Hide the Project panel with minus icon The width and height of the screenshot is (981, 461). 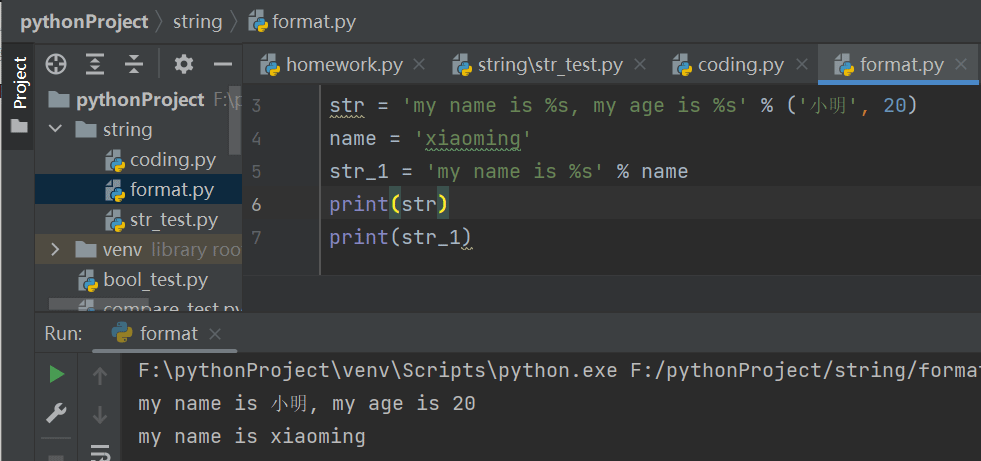click(222, 65)
